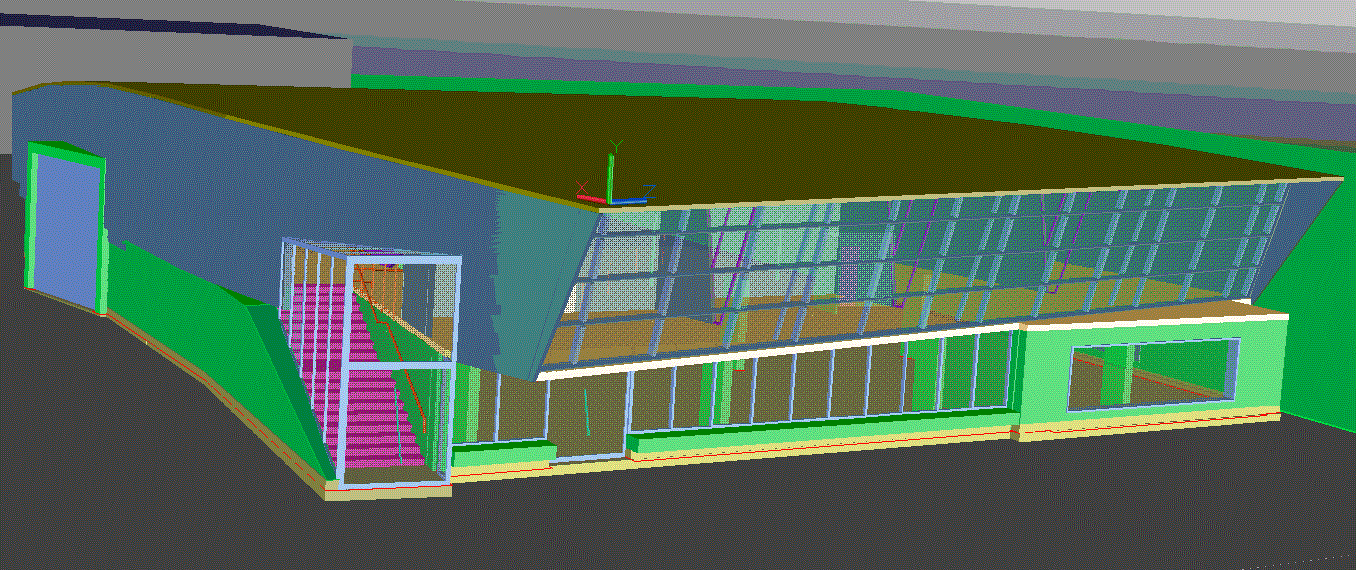Screen dimensions: 1356x570
Task: Select the dark ground plane in the foreground
Action: (x=700, y=520)
